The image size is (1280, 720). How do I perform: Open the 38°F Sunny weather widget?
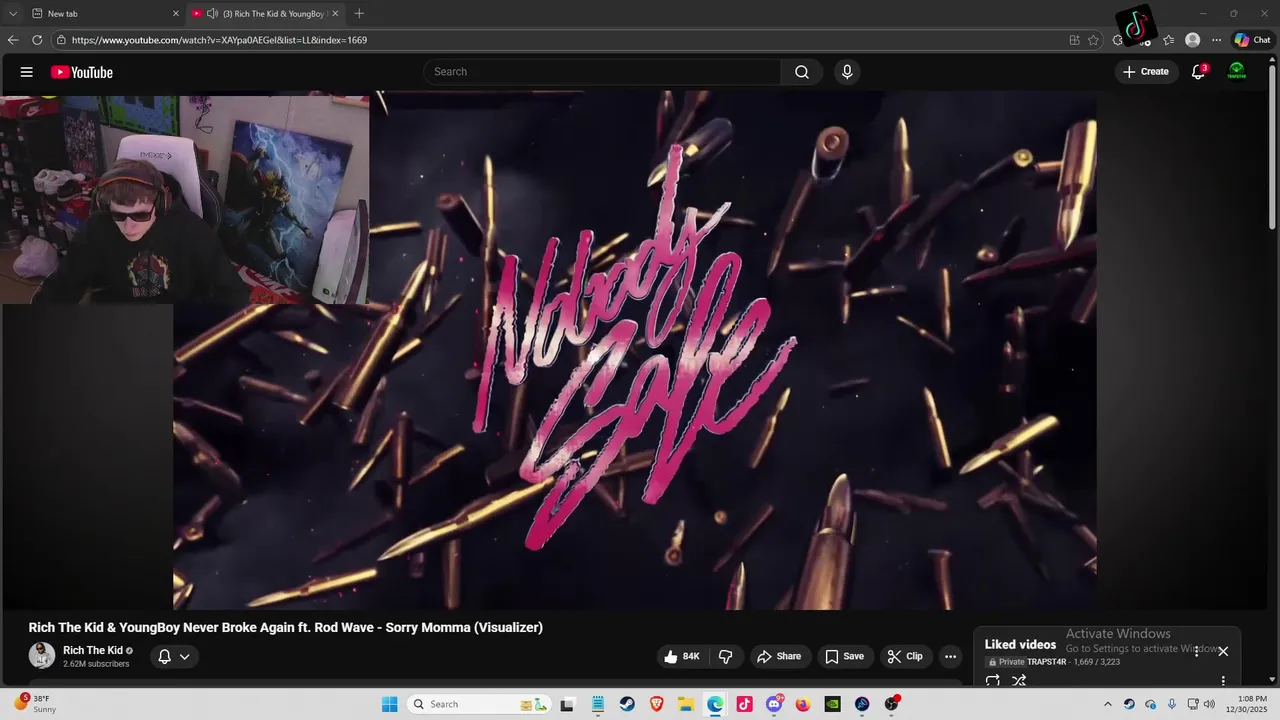(x=35, y=704)
